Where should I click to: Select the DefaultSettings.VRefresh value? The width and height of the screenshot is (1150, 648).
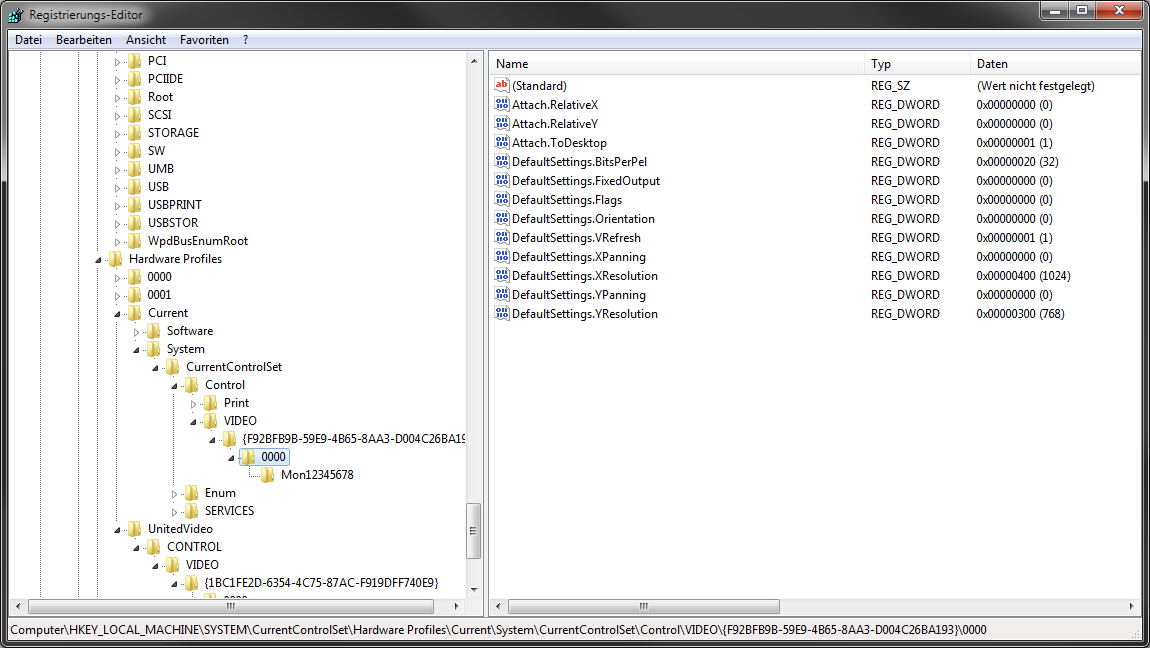point(576,238)
